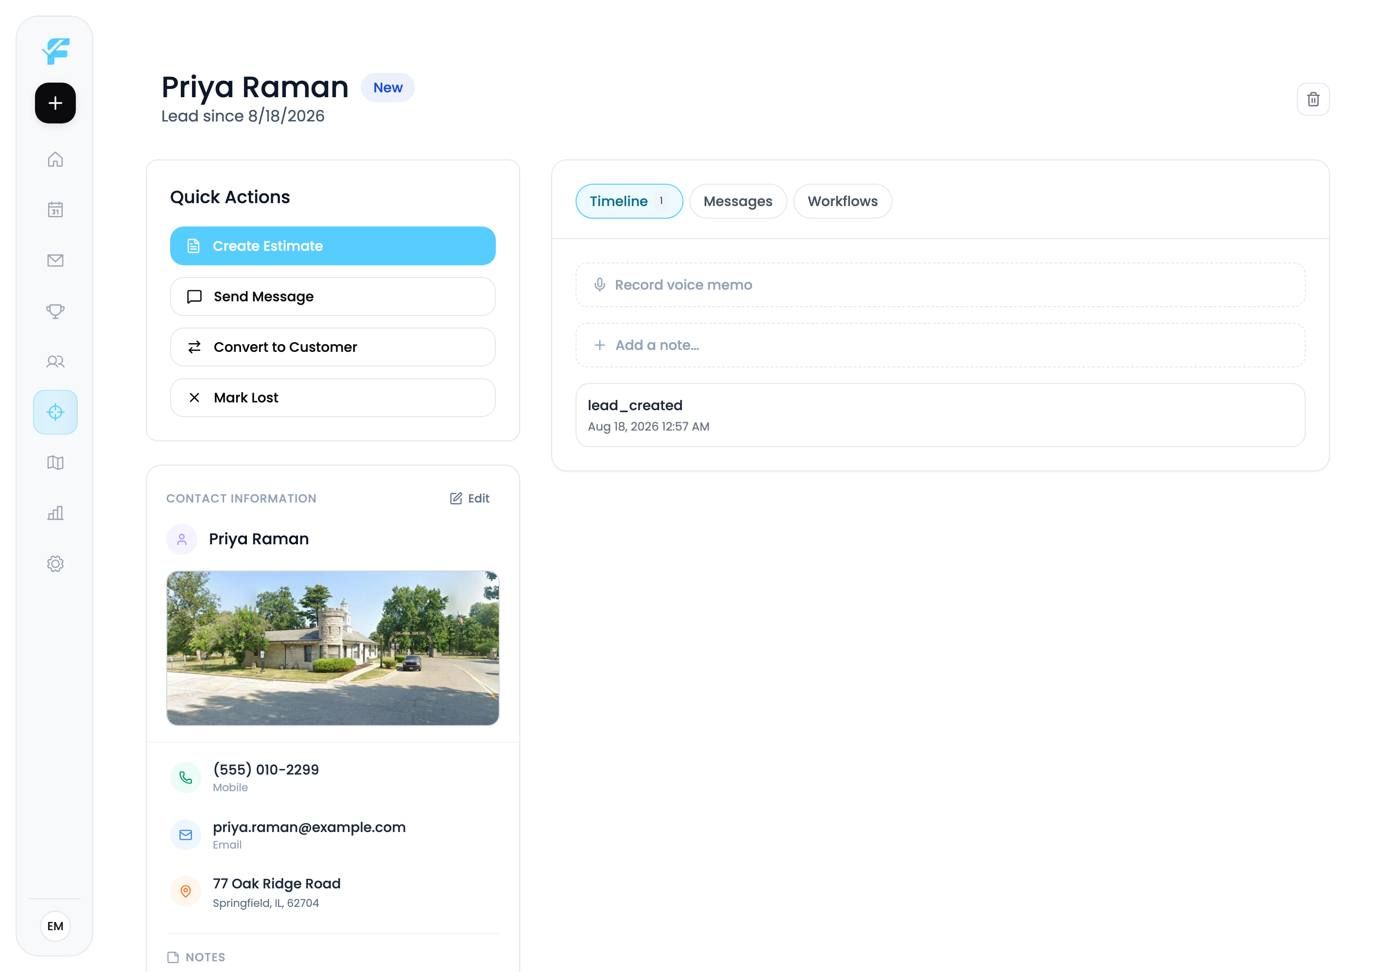Open the Trophy icon in the sidebar
Screen dimensions: 1400x972
tap(55, 311)
